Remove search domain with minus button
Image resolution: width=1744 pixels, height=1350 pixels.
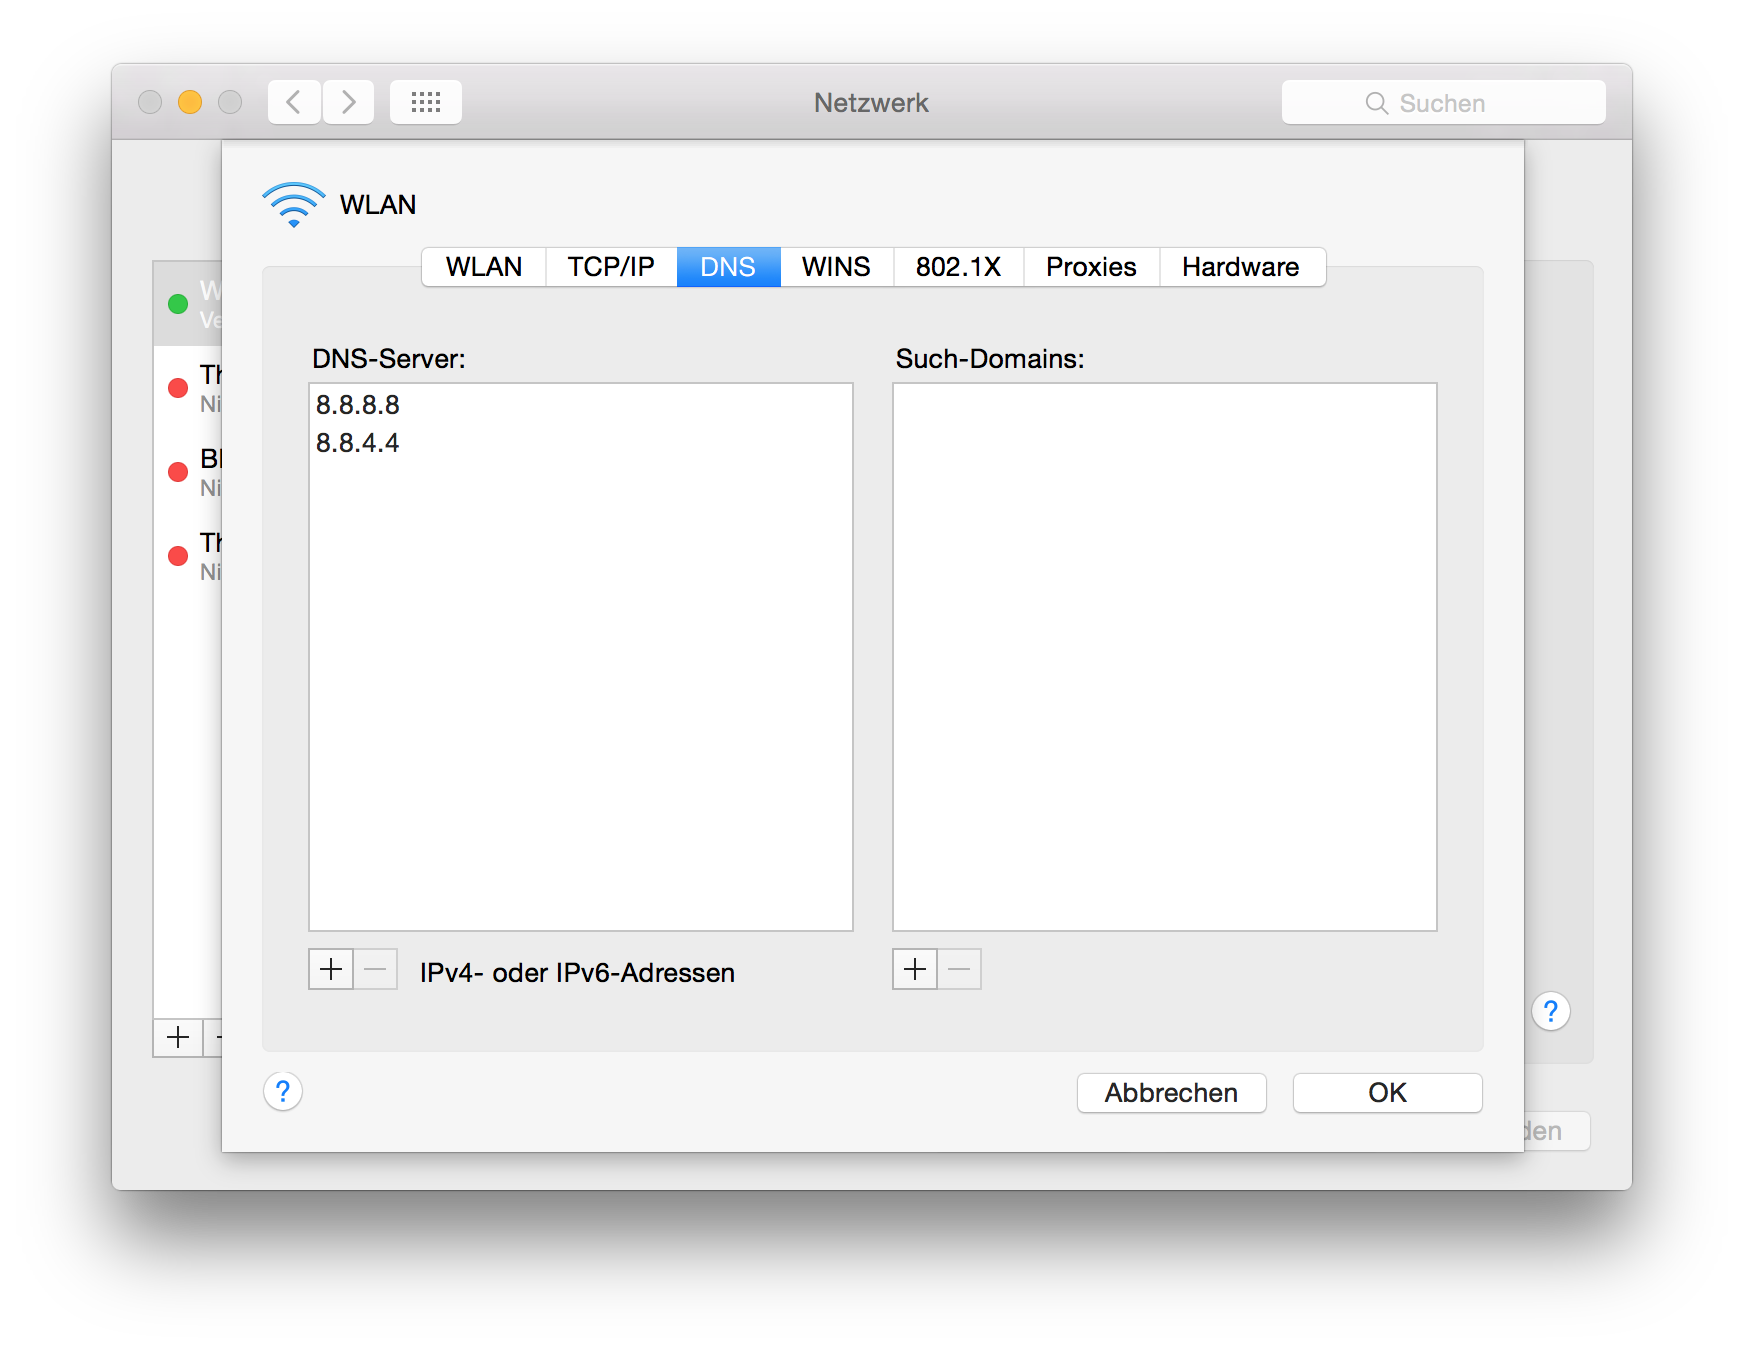click(x=959, y=969)
